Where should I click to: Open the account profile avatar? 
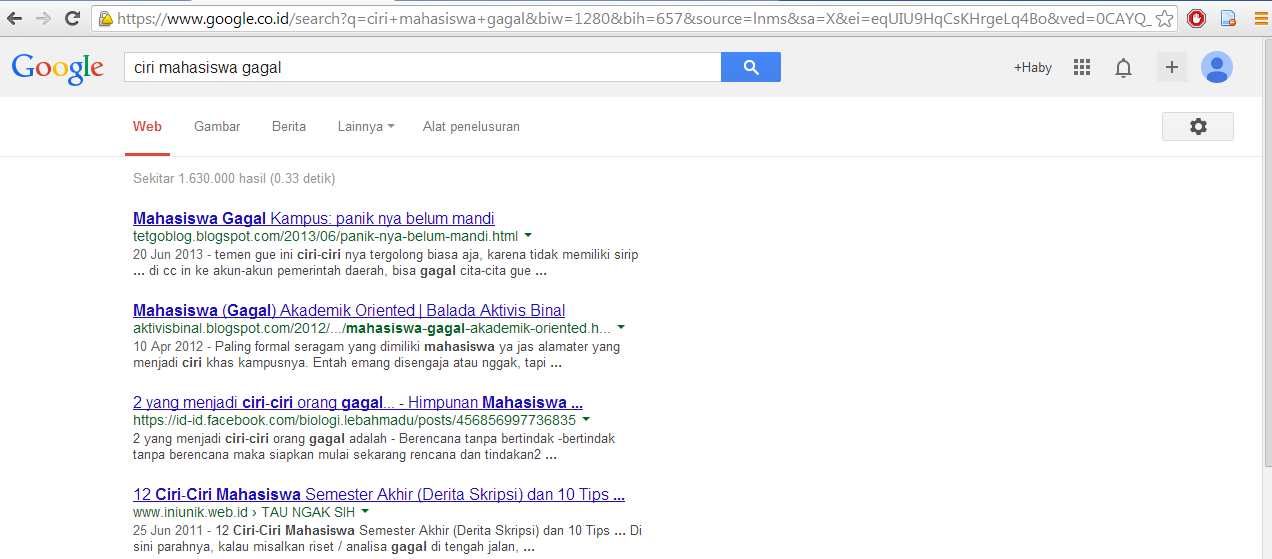pos(1217,67)
